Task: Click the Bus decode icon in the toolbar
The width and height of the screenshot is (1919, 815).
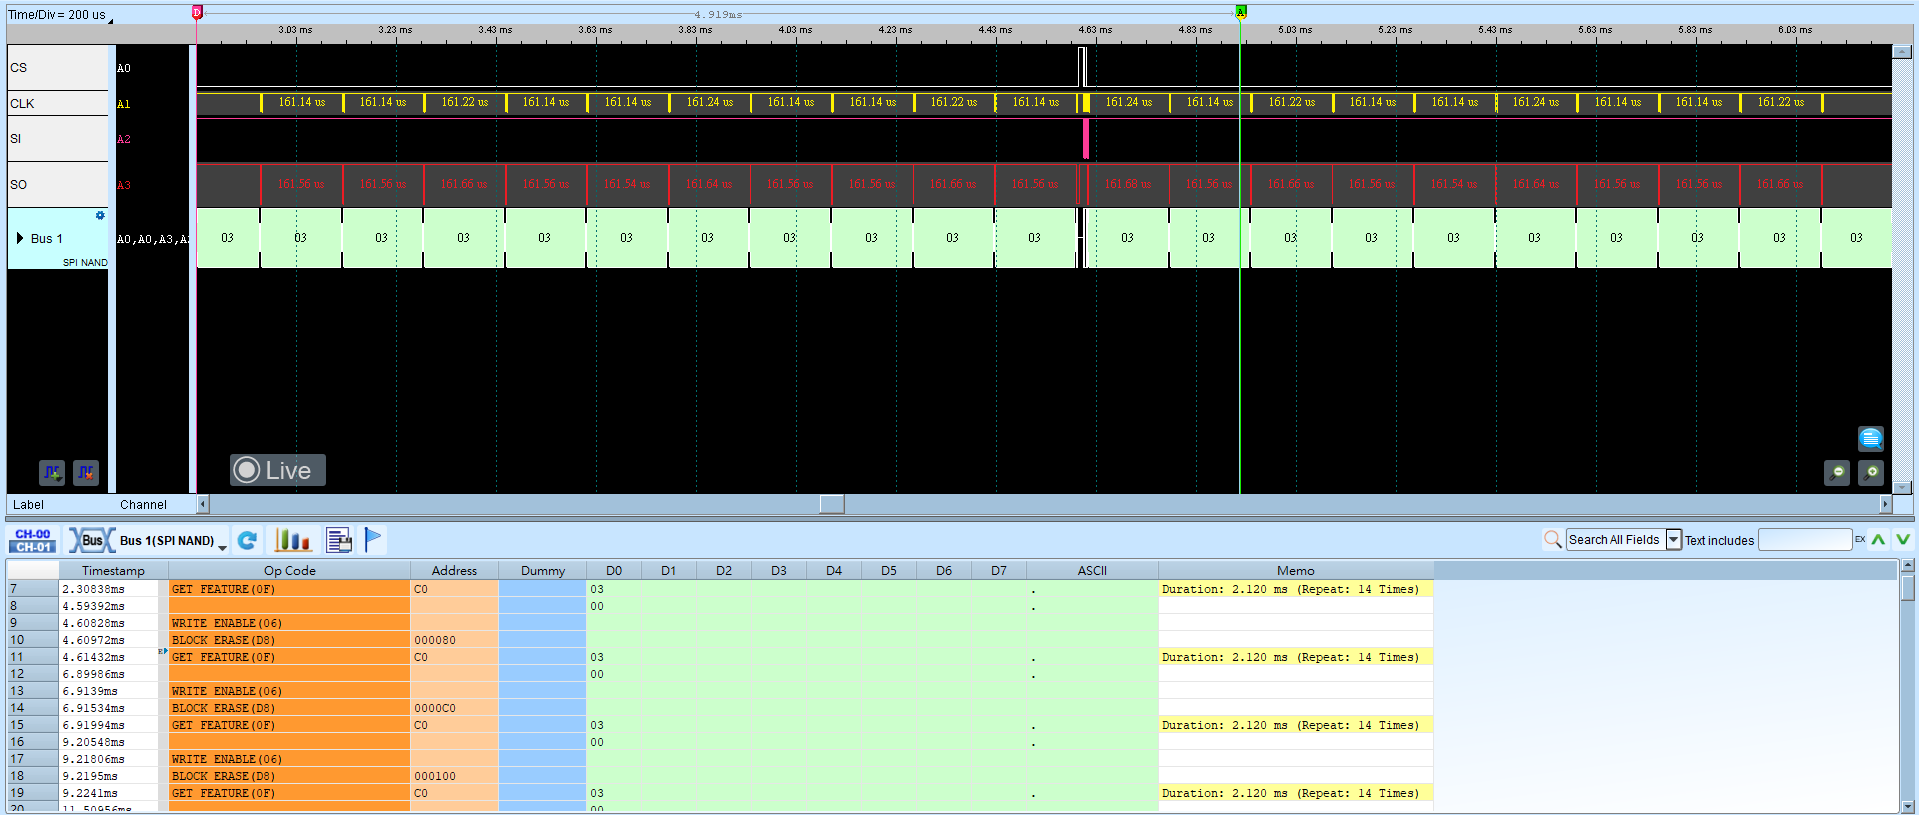Action: click(90, 540)
